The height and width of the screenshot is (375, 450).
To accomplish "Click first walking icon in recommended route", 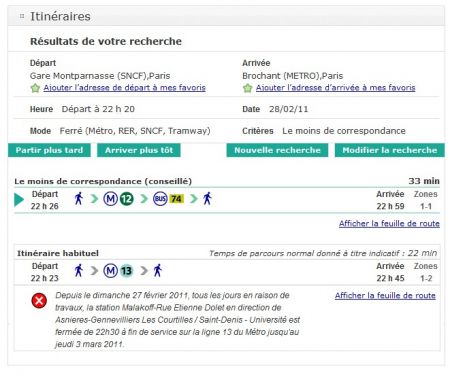I will coord(79,198).
